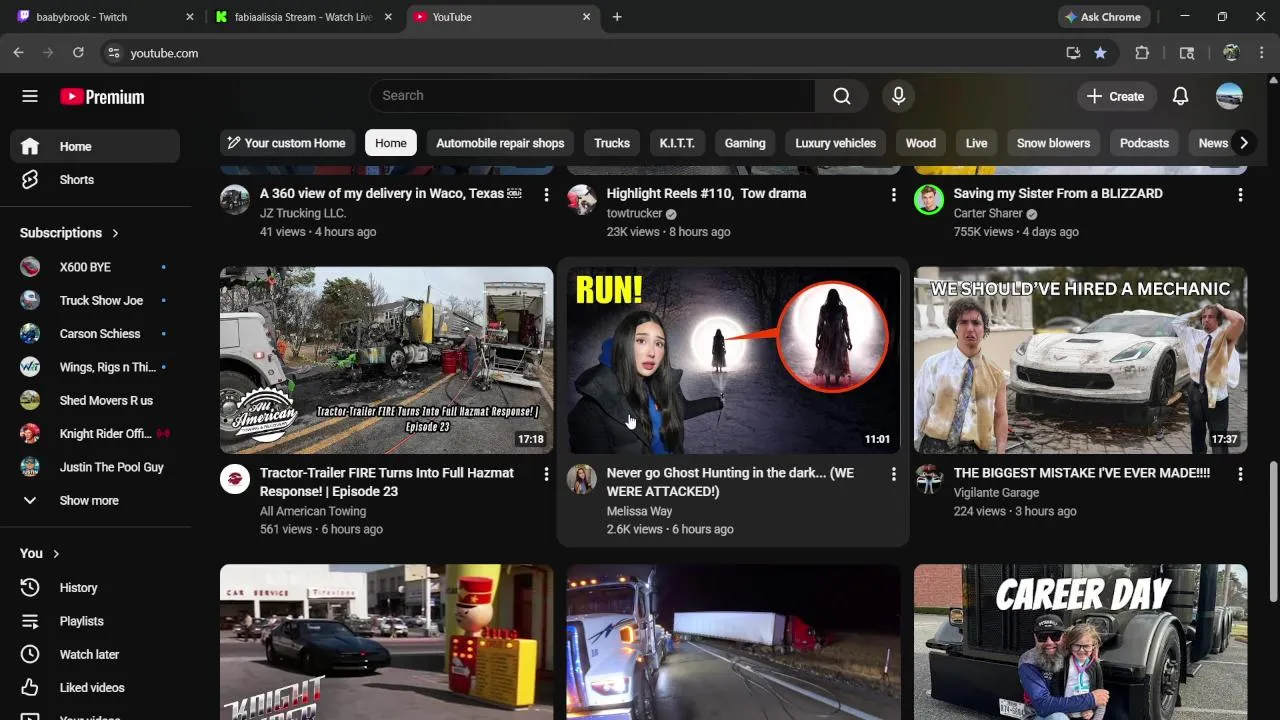1280x720 pixels.
Task: Open WE SHOULD'VE HIRED A MECHANIC thumbnail
Action: 1080,360
